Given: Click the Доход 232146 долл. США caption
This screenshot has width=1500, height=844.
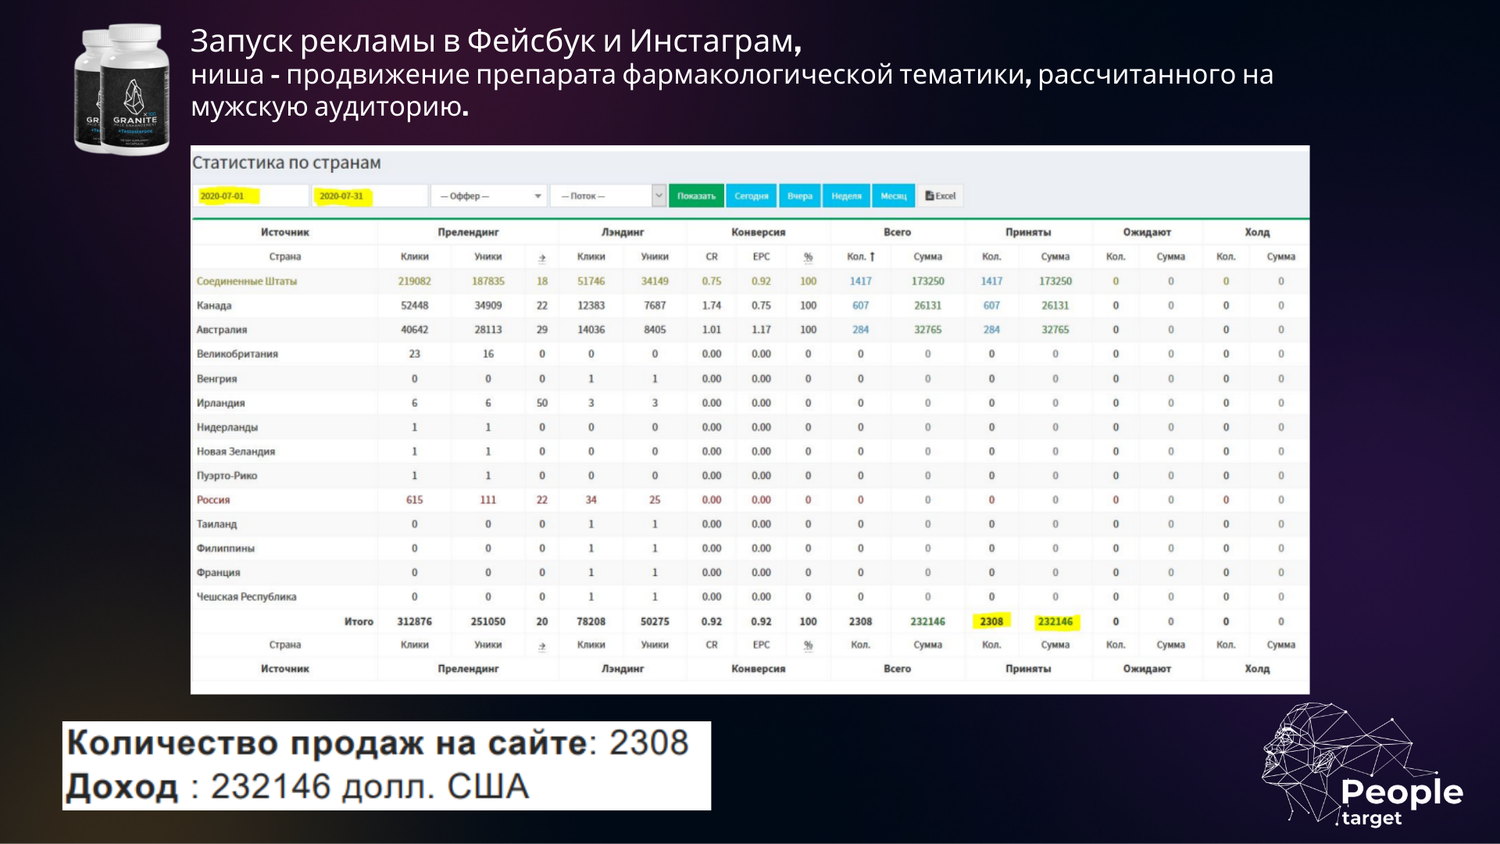Looking at the screenshot, I should (x=297, y=787).
